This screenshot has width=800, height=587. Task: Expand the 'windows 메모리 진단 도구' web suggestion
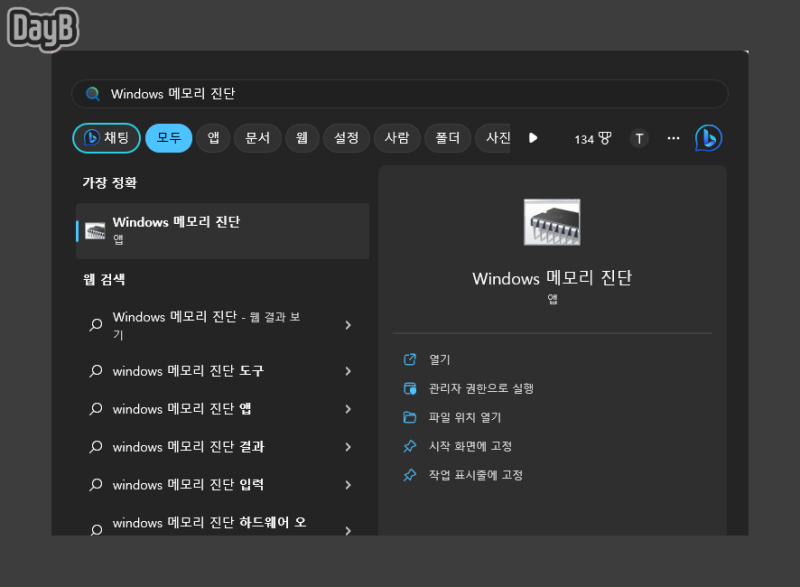[x=349, y=371]
